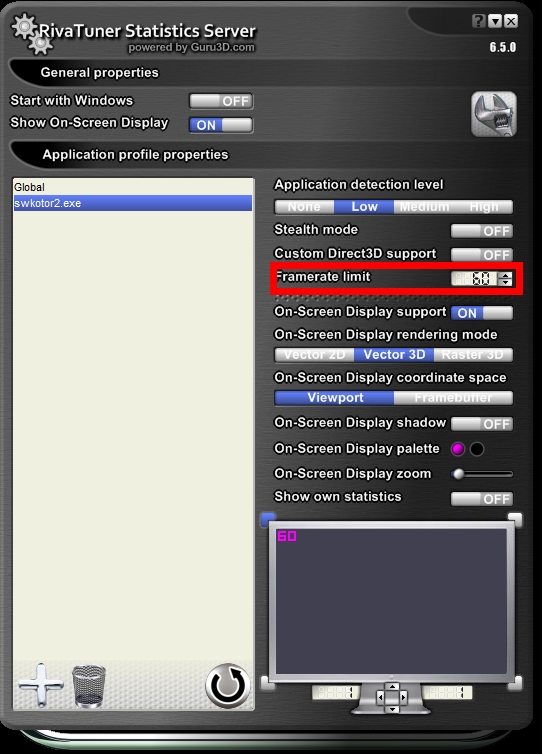Click the magenta OSD palette color
Viewport: 542px width, 754px height.
[x=458, y=449]
